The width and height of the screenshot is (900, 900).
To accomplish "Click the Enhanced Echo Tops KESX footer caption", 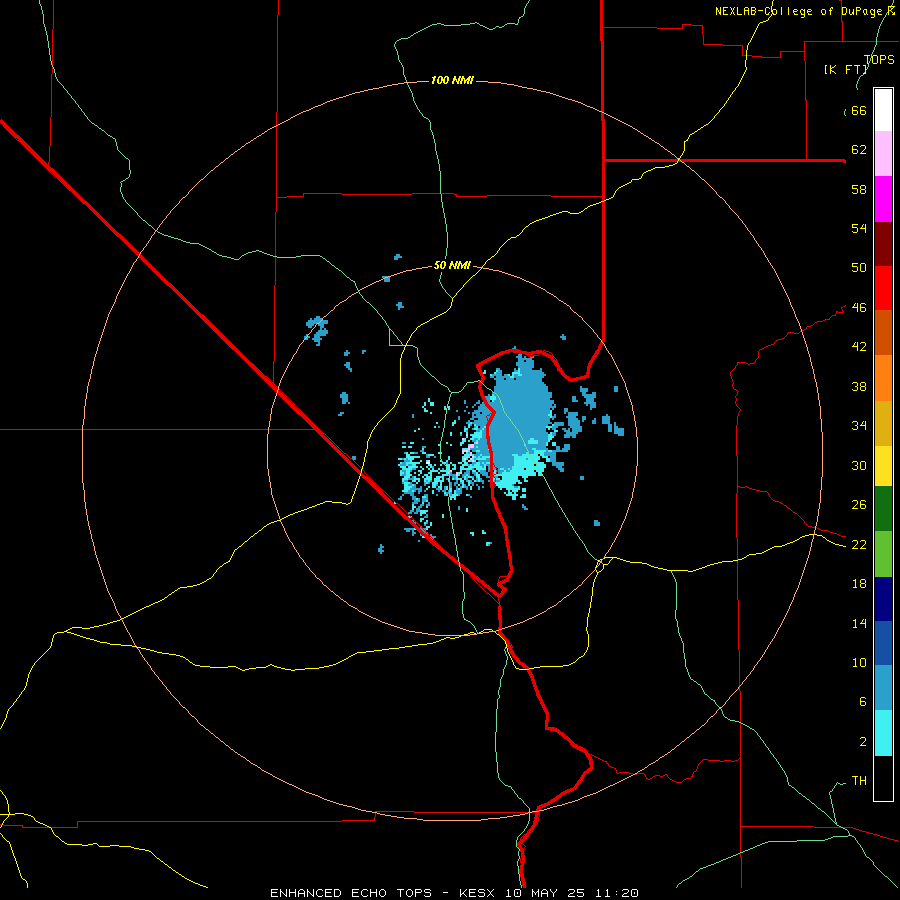I will click(x=454, y=893).
